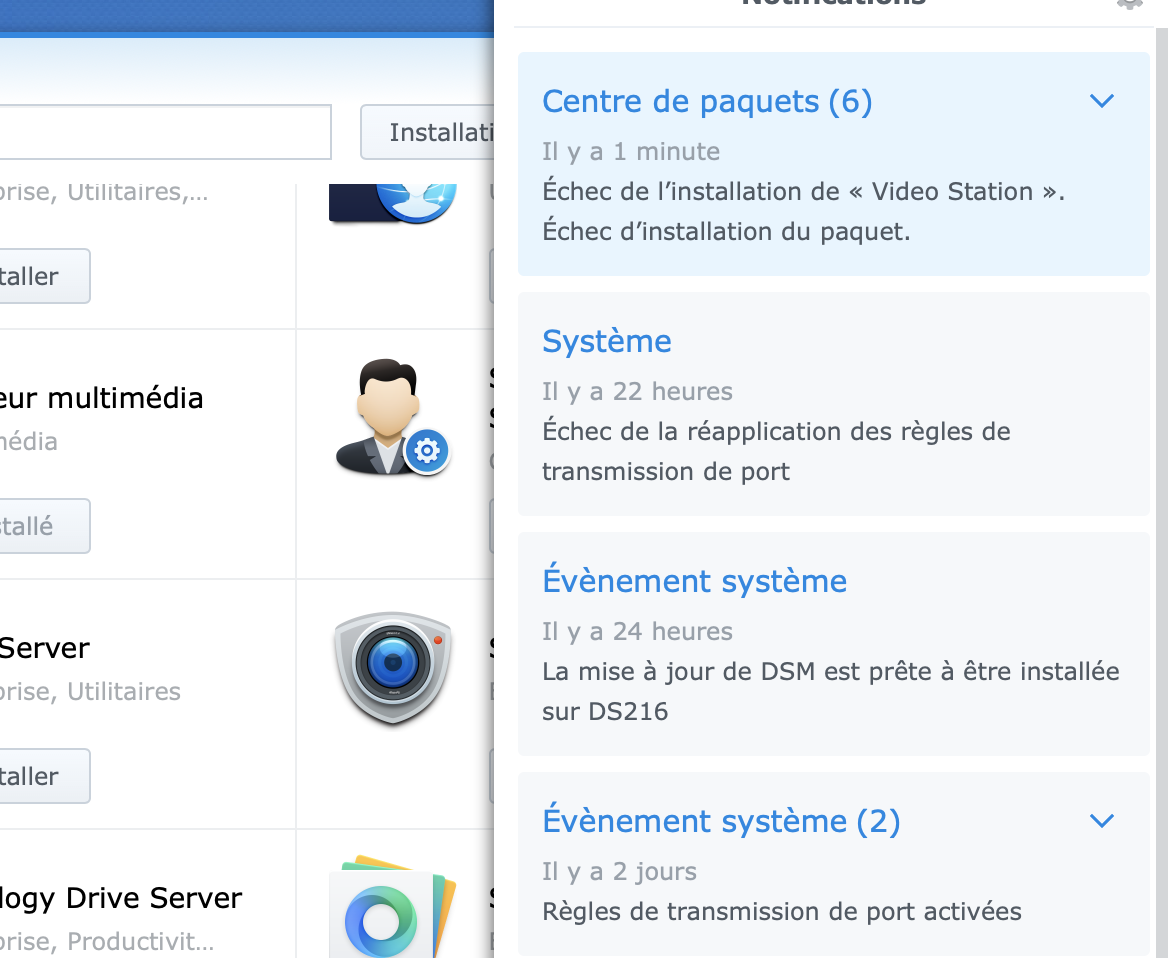Open the Surveillance Station camera shield icon
This screenshot has width=1168, height=958.
pyautogui.click(x=393, y=667)
